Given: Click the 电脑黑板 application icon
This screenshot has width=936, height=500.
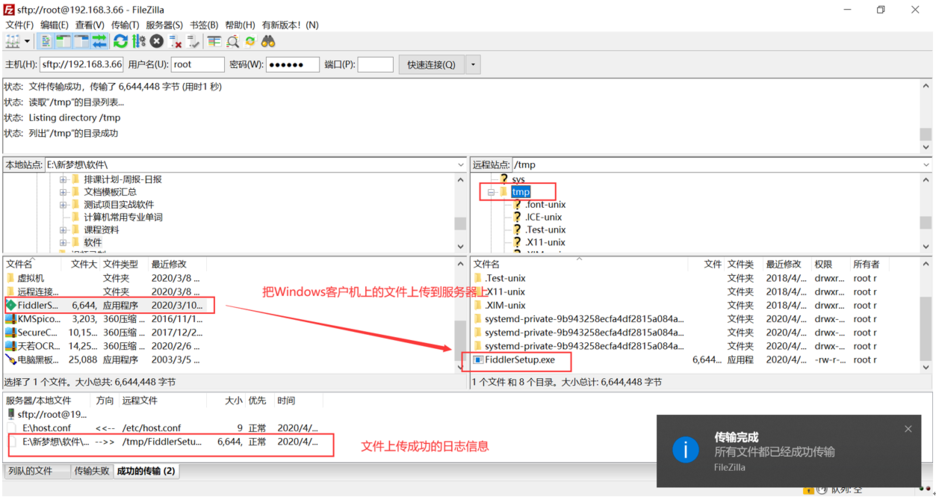Looking at the screenshot, I should click(x=11, y=360).
